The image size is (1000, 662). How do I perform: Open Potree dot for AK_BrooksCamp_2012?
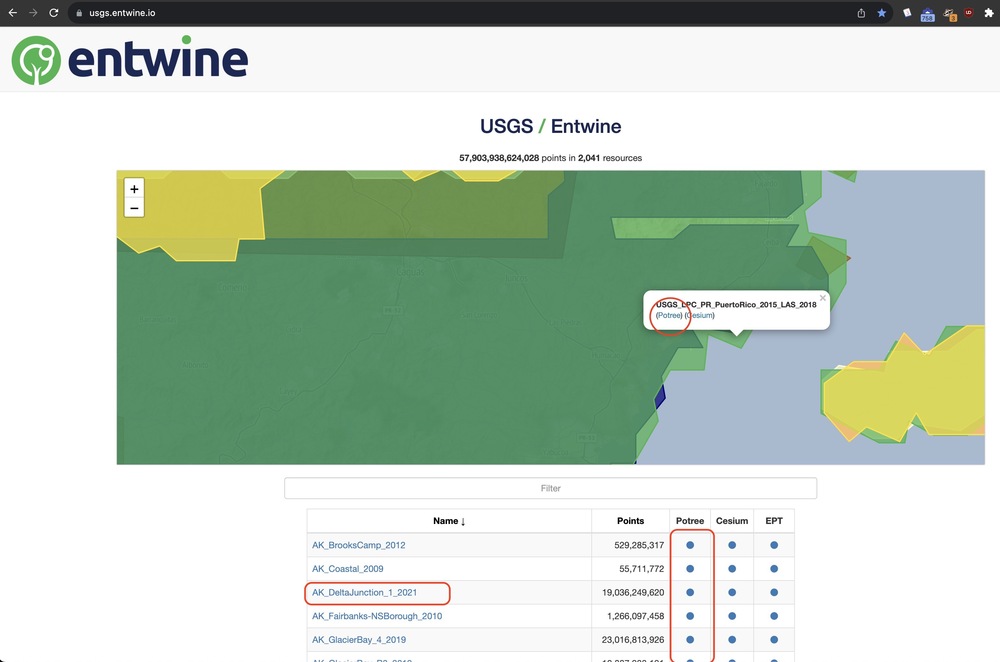[x=690, y=545]
